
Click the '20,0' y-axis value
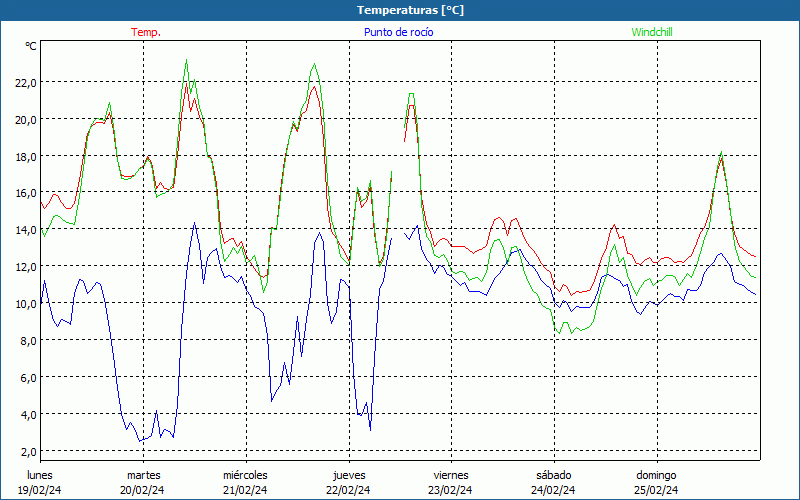(26, 120)
